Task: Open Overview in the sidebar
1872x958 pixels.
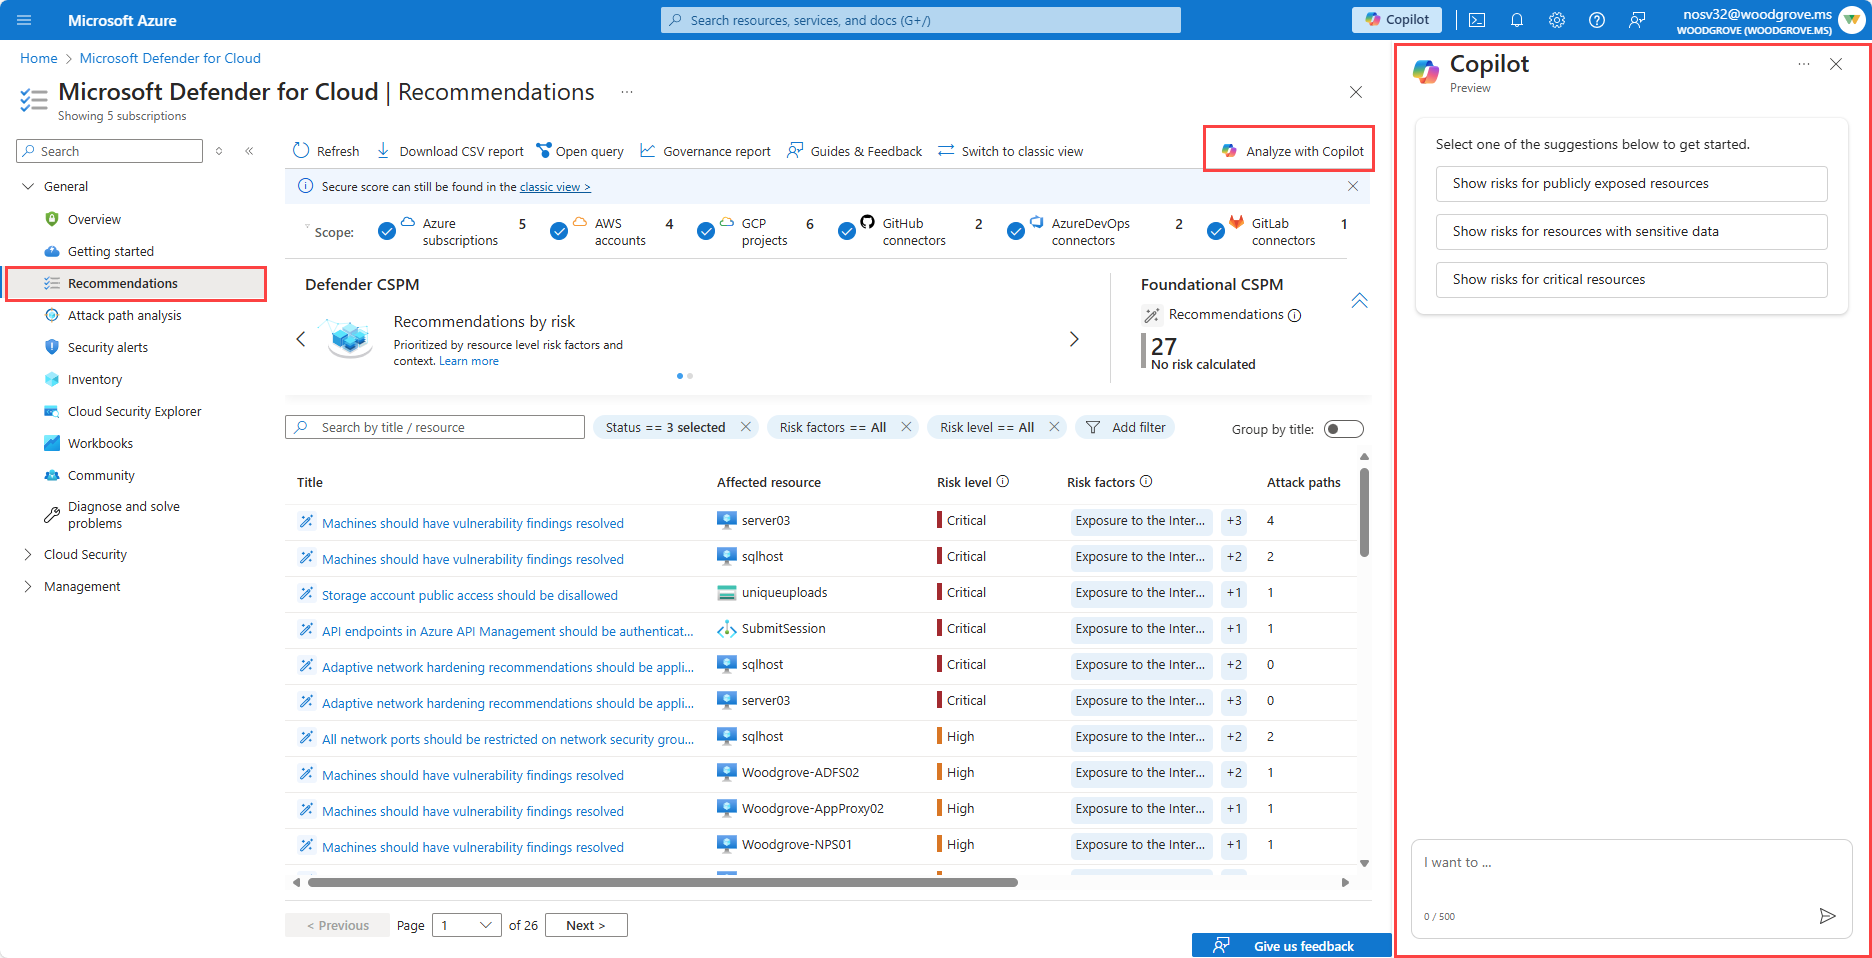Action: 94,219
